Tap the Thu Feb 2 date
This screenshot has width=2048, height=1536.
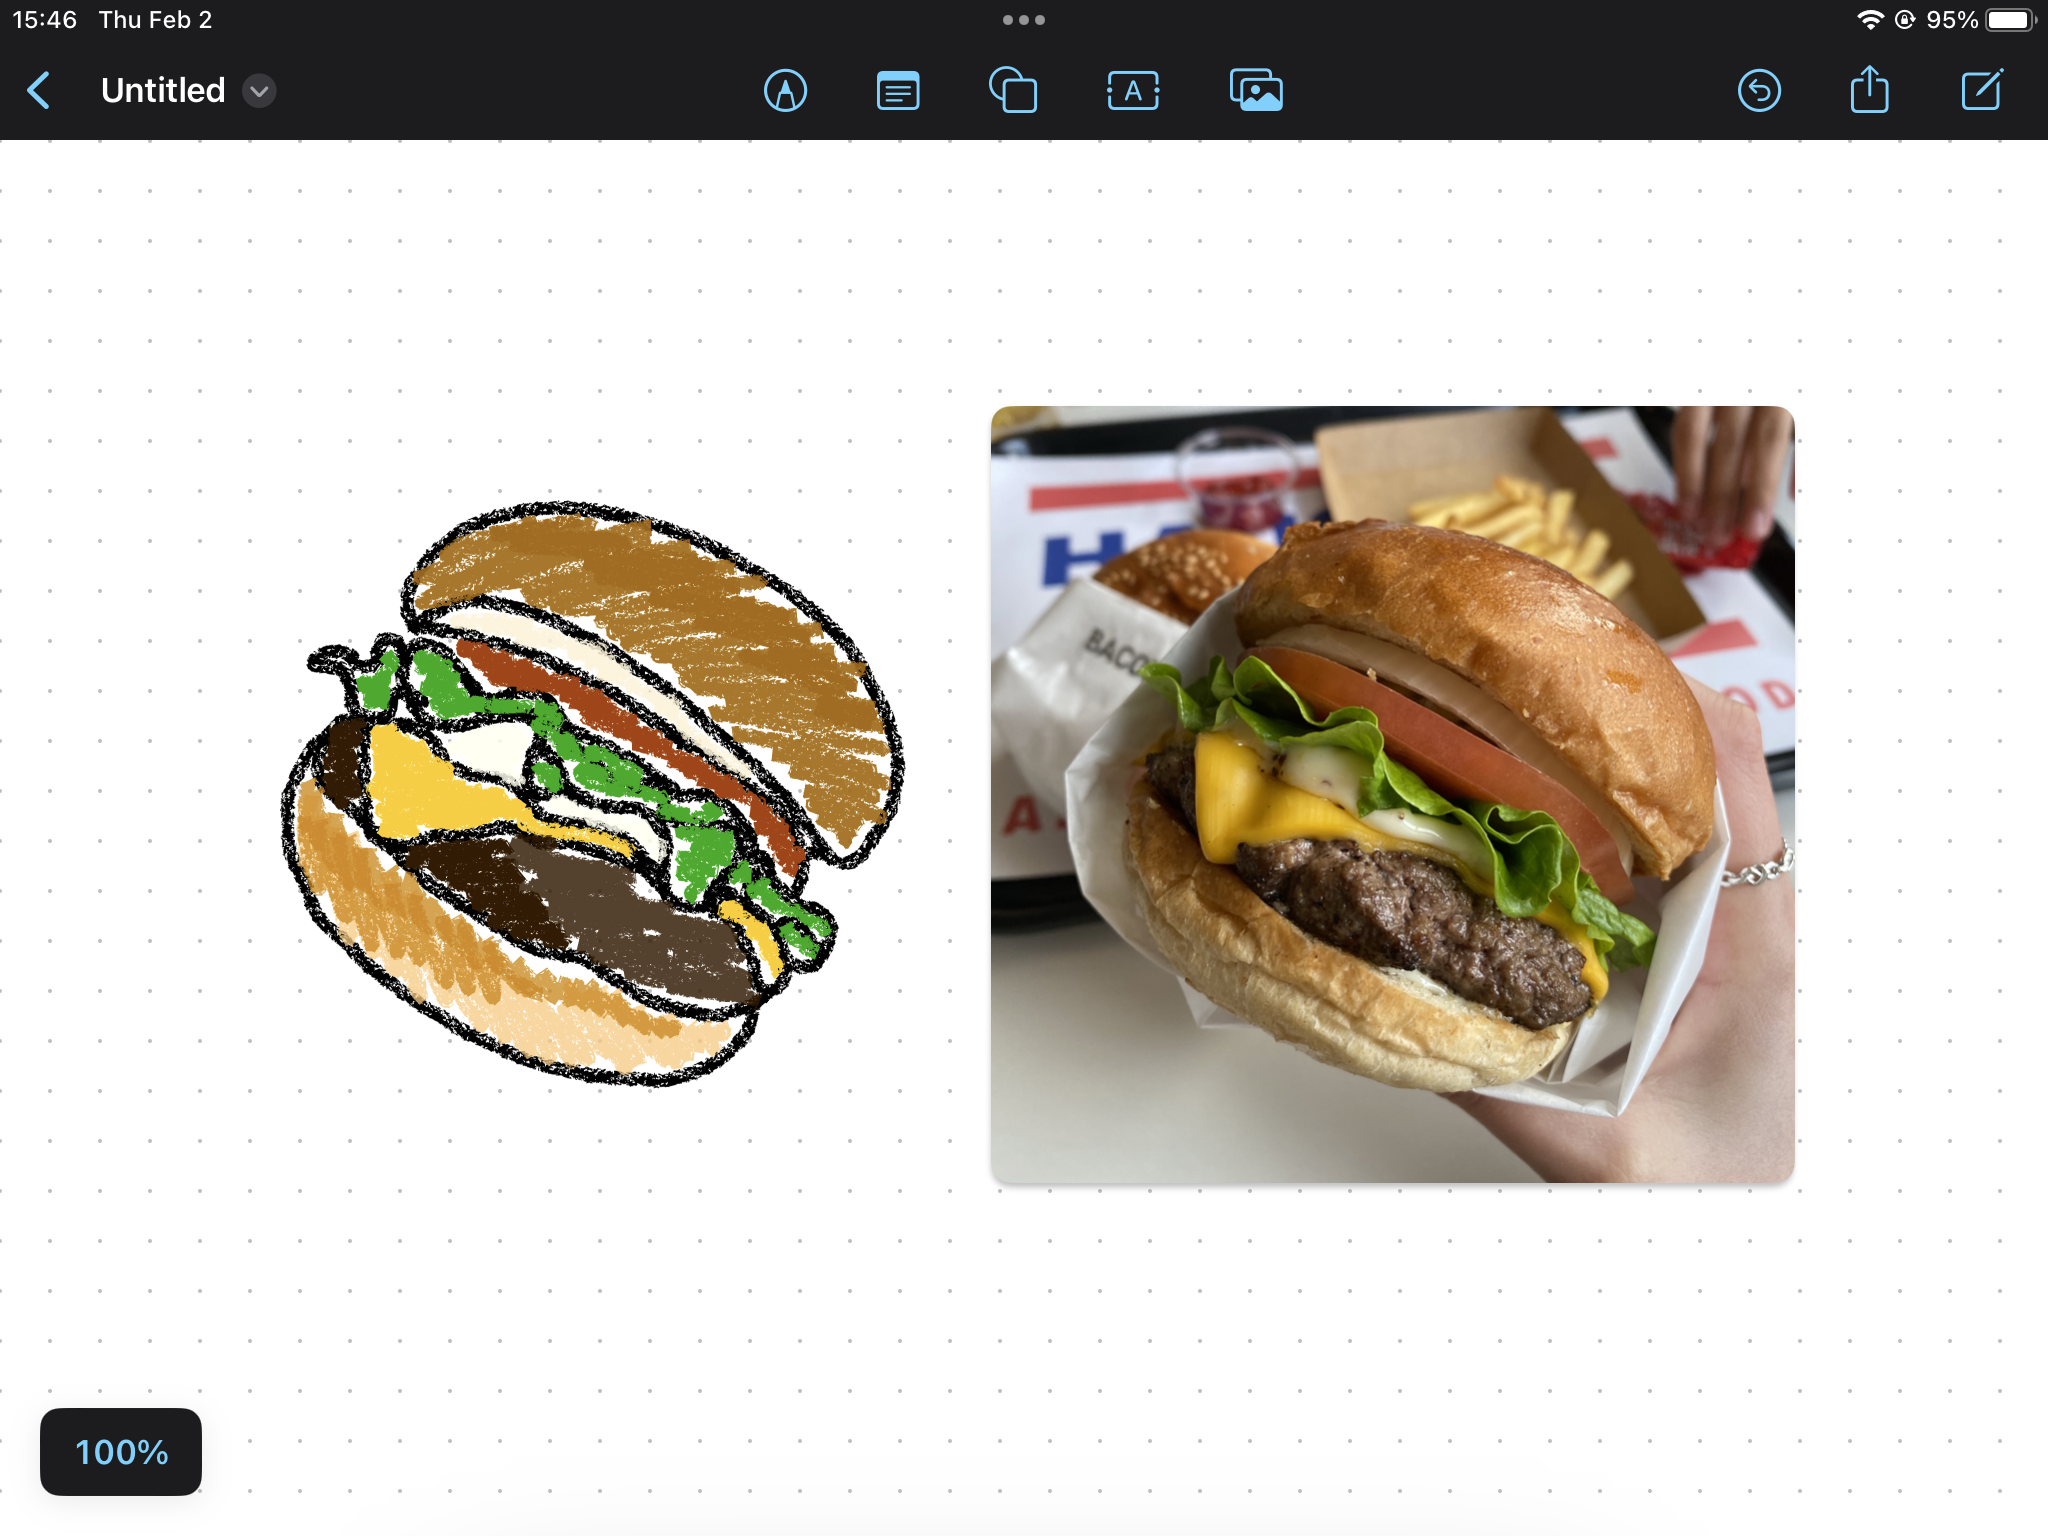pos(155,20)
